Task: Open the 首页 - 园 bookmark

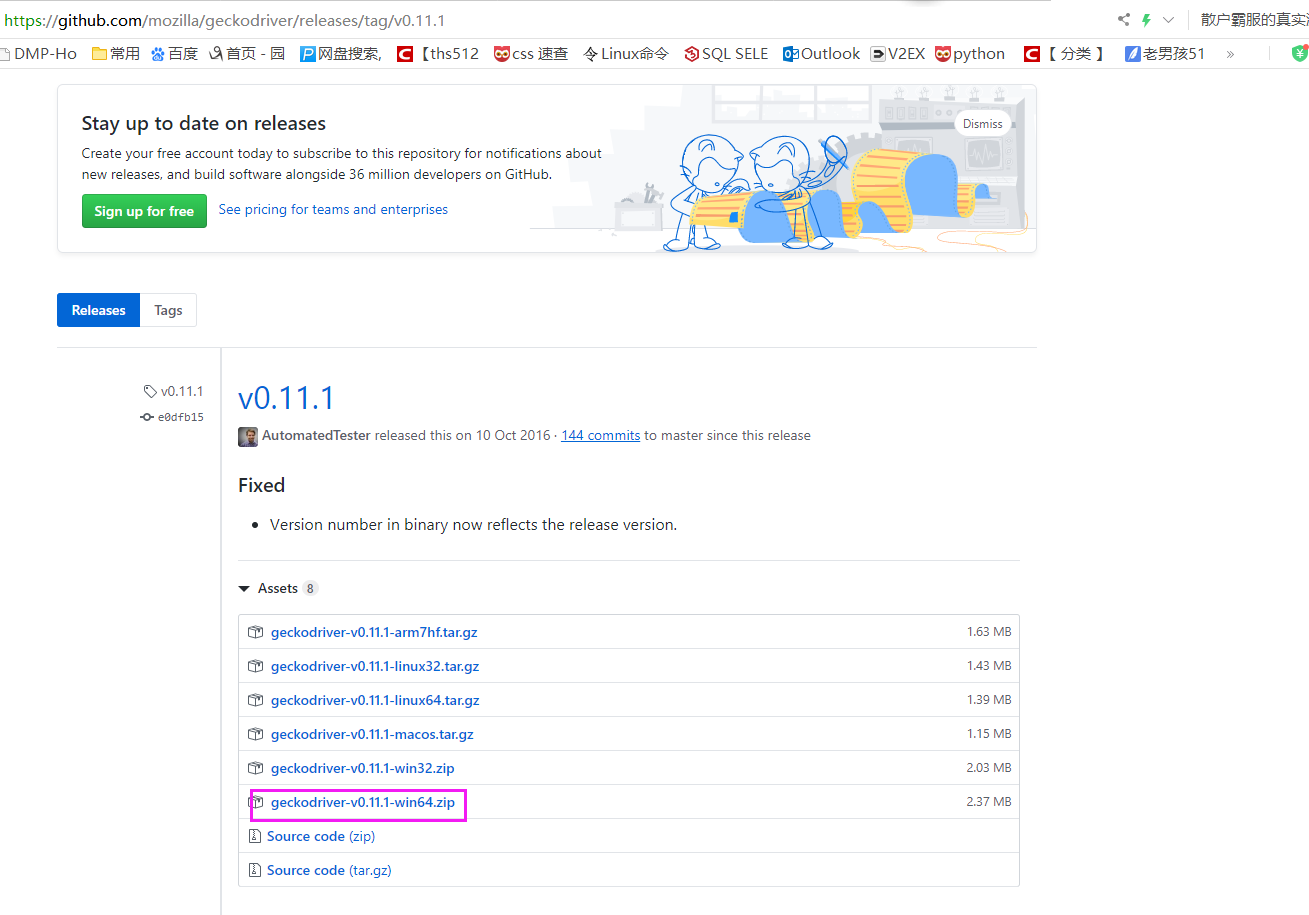Action: tap(246, 54)
